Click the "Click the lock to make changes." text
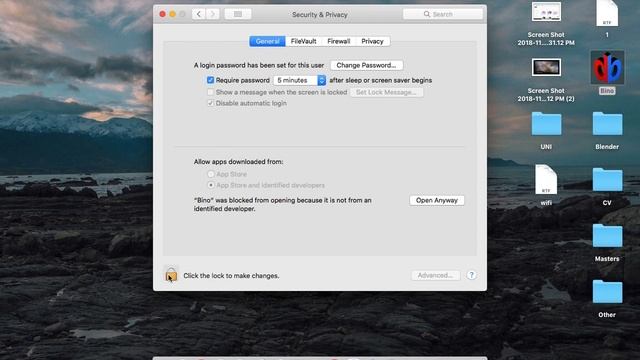Viewport: 640px width, 360px height. pyautogui.click(x=231, y=276)
